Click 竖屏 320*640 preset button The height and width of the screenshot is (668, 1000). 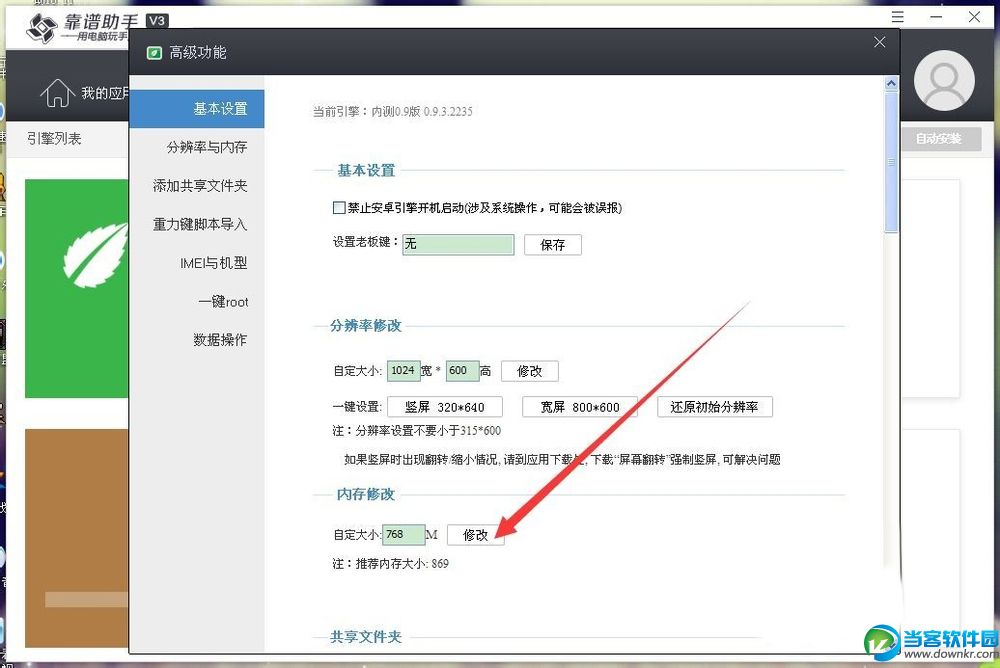pyautogui.click(x=445, y=407)
